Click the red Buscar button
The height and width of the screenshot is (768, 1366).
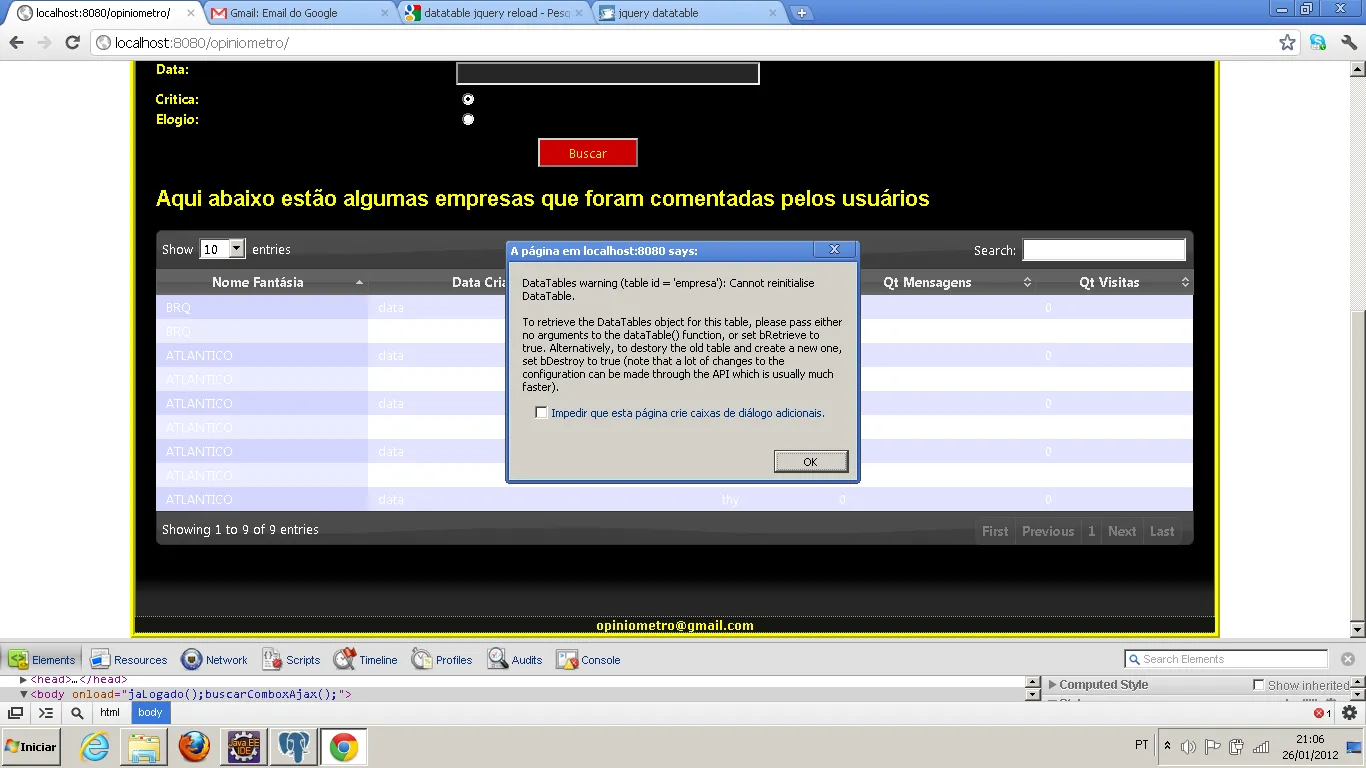click(588, 153)
